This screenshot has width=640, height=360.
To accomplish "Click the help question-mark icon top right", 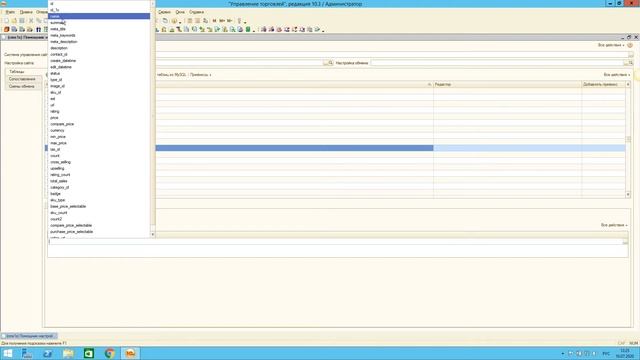I will pyautogui.click(x=630, y=45).
